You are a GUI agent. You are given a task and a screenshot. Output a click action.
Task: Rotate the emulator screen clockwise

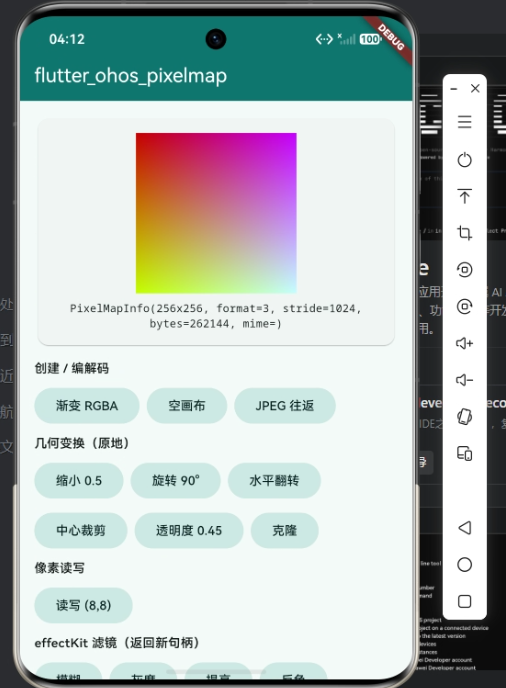point(464,306)
